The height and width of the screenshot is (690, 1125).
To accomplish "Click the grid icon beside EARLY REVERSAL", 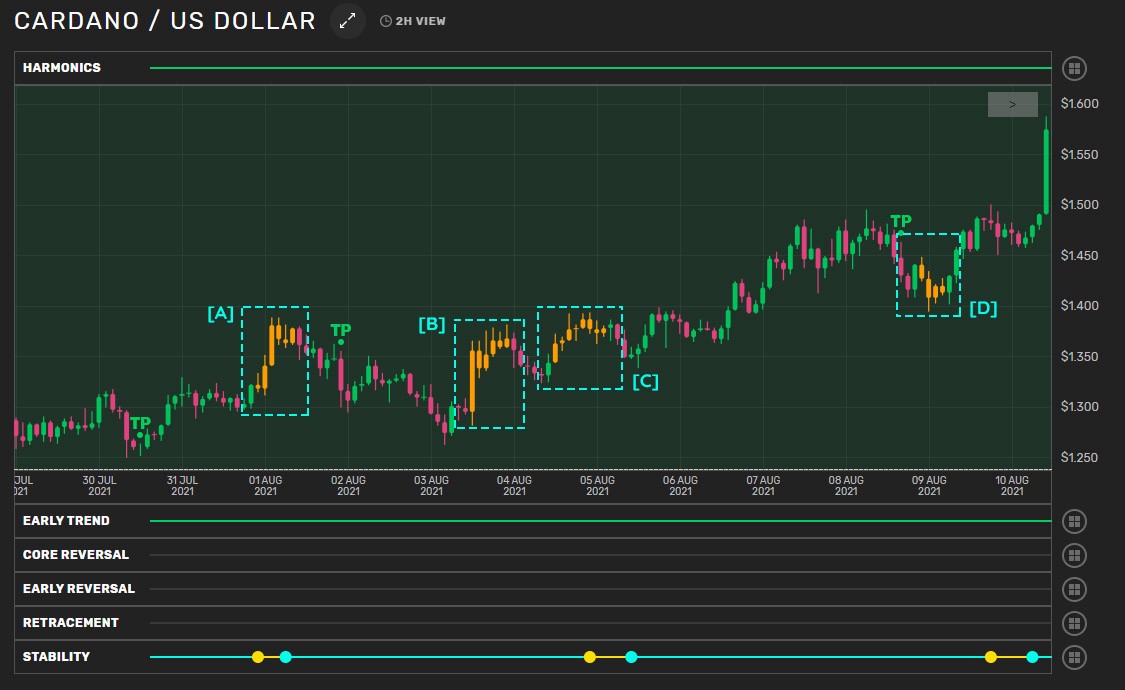I will coord(1074,590).
